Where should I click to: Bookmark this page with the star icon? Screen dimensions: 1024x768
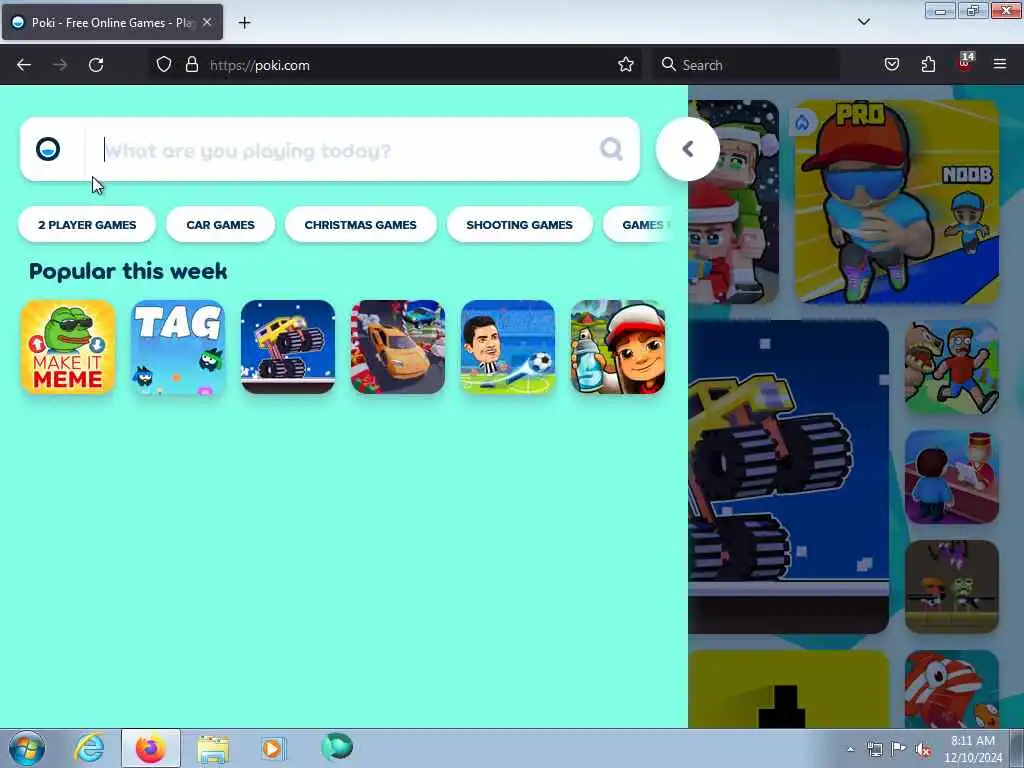[626, 65]
